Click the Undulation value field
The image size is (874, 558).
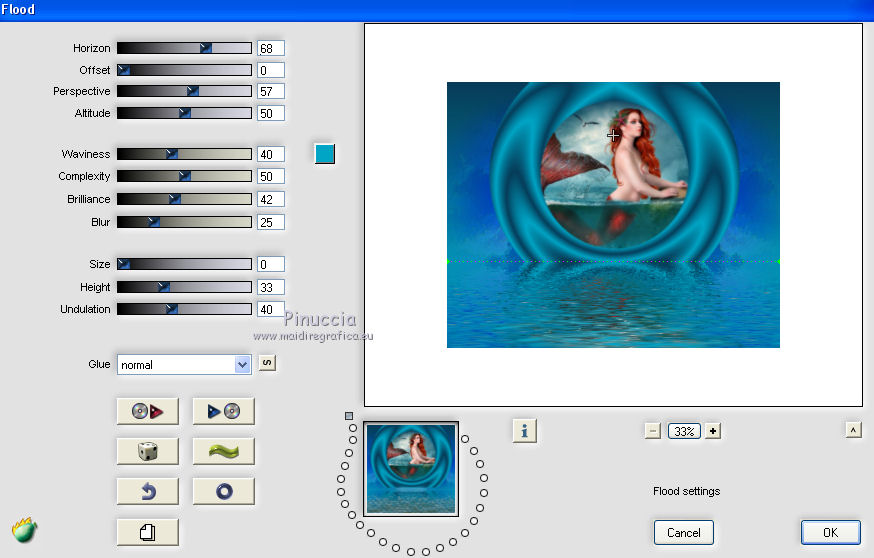coord(271,309)
